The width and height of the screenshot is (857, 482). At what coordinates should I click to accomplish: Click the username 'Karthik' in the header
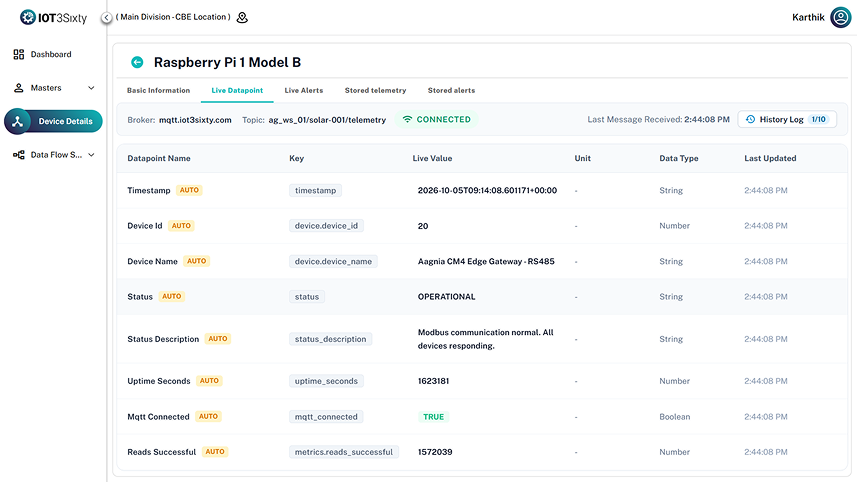click(808, 17)
